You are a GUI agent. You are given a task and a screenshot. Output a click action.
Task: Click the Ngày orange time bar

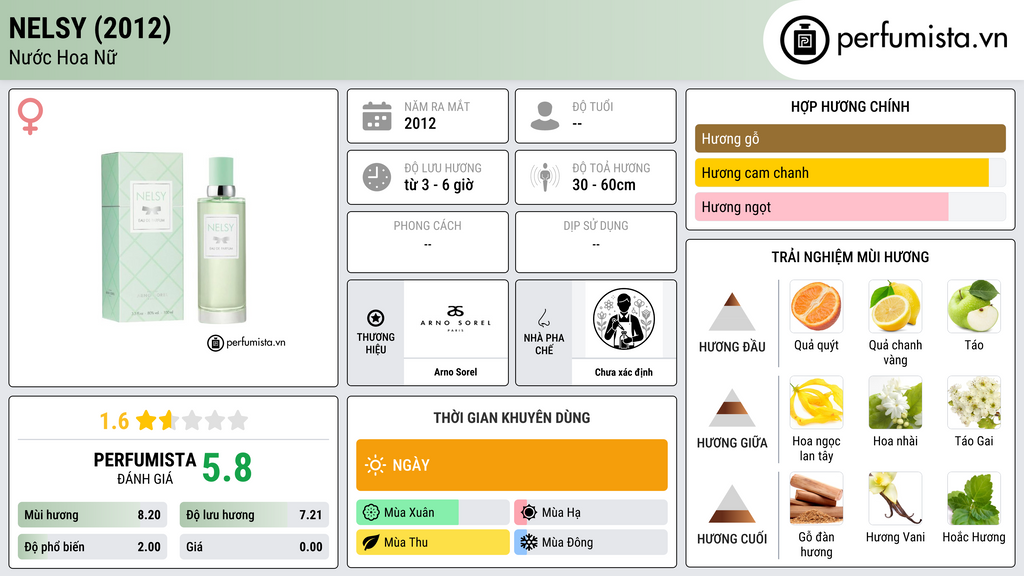click(x=512, y=465)
